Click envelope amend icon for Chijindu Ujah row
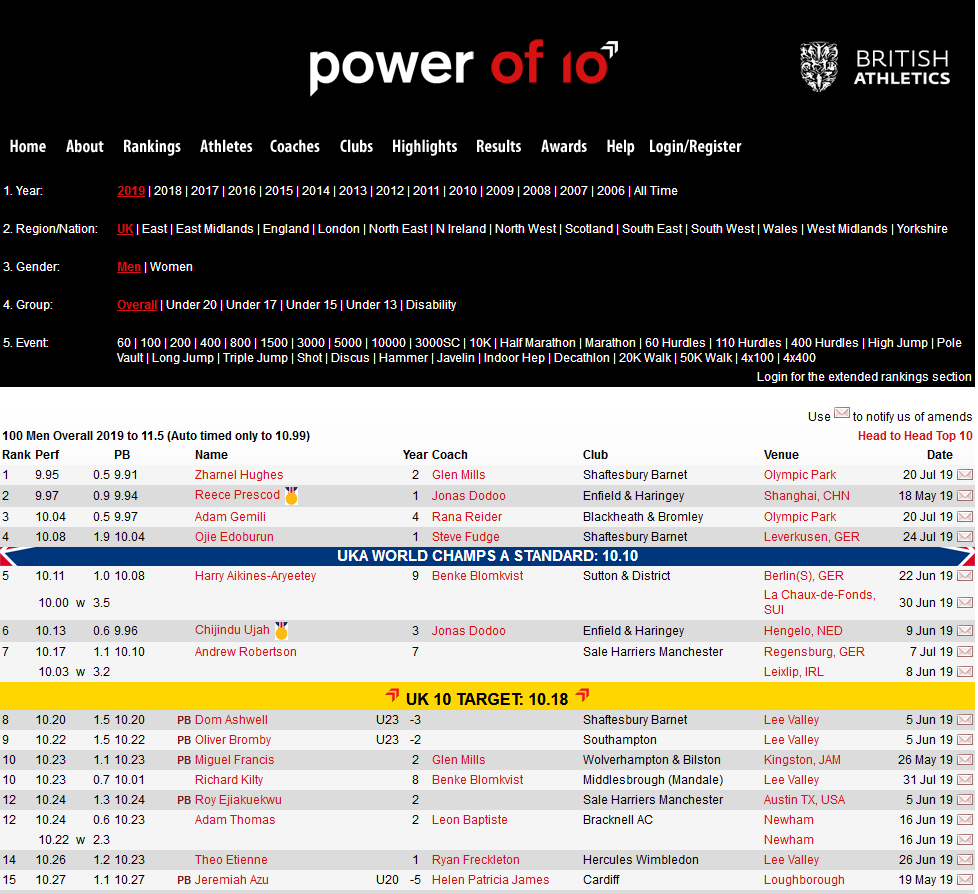 tap(964, 631)
